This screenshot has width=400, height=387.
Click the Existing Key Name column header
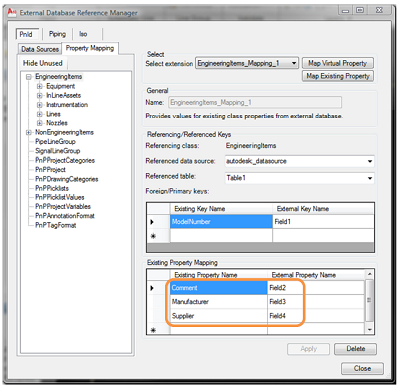(x=221, y=209)
